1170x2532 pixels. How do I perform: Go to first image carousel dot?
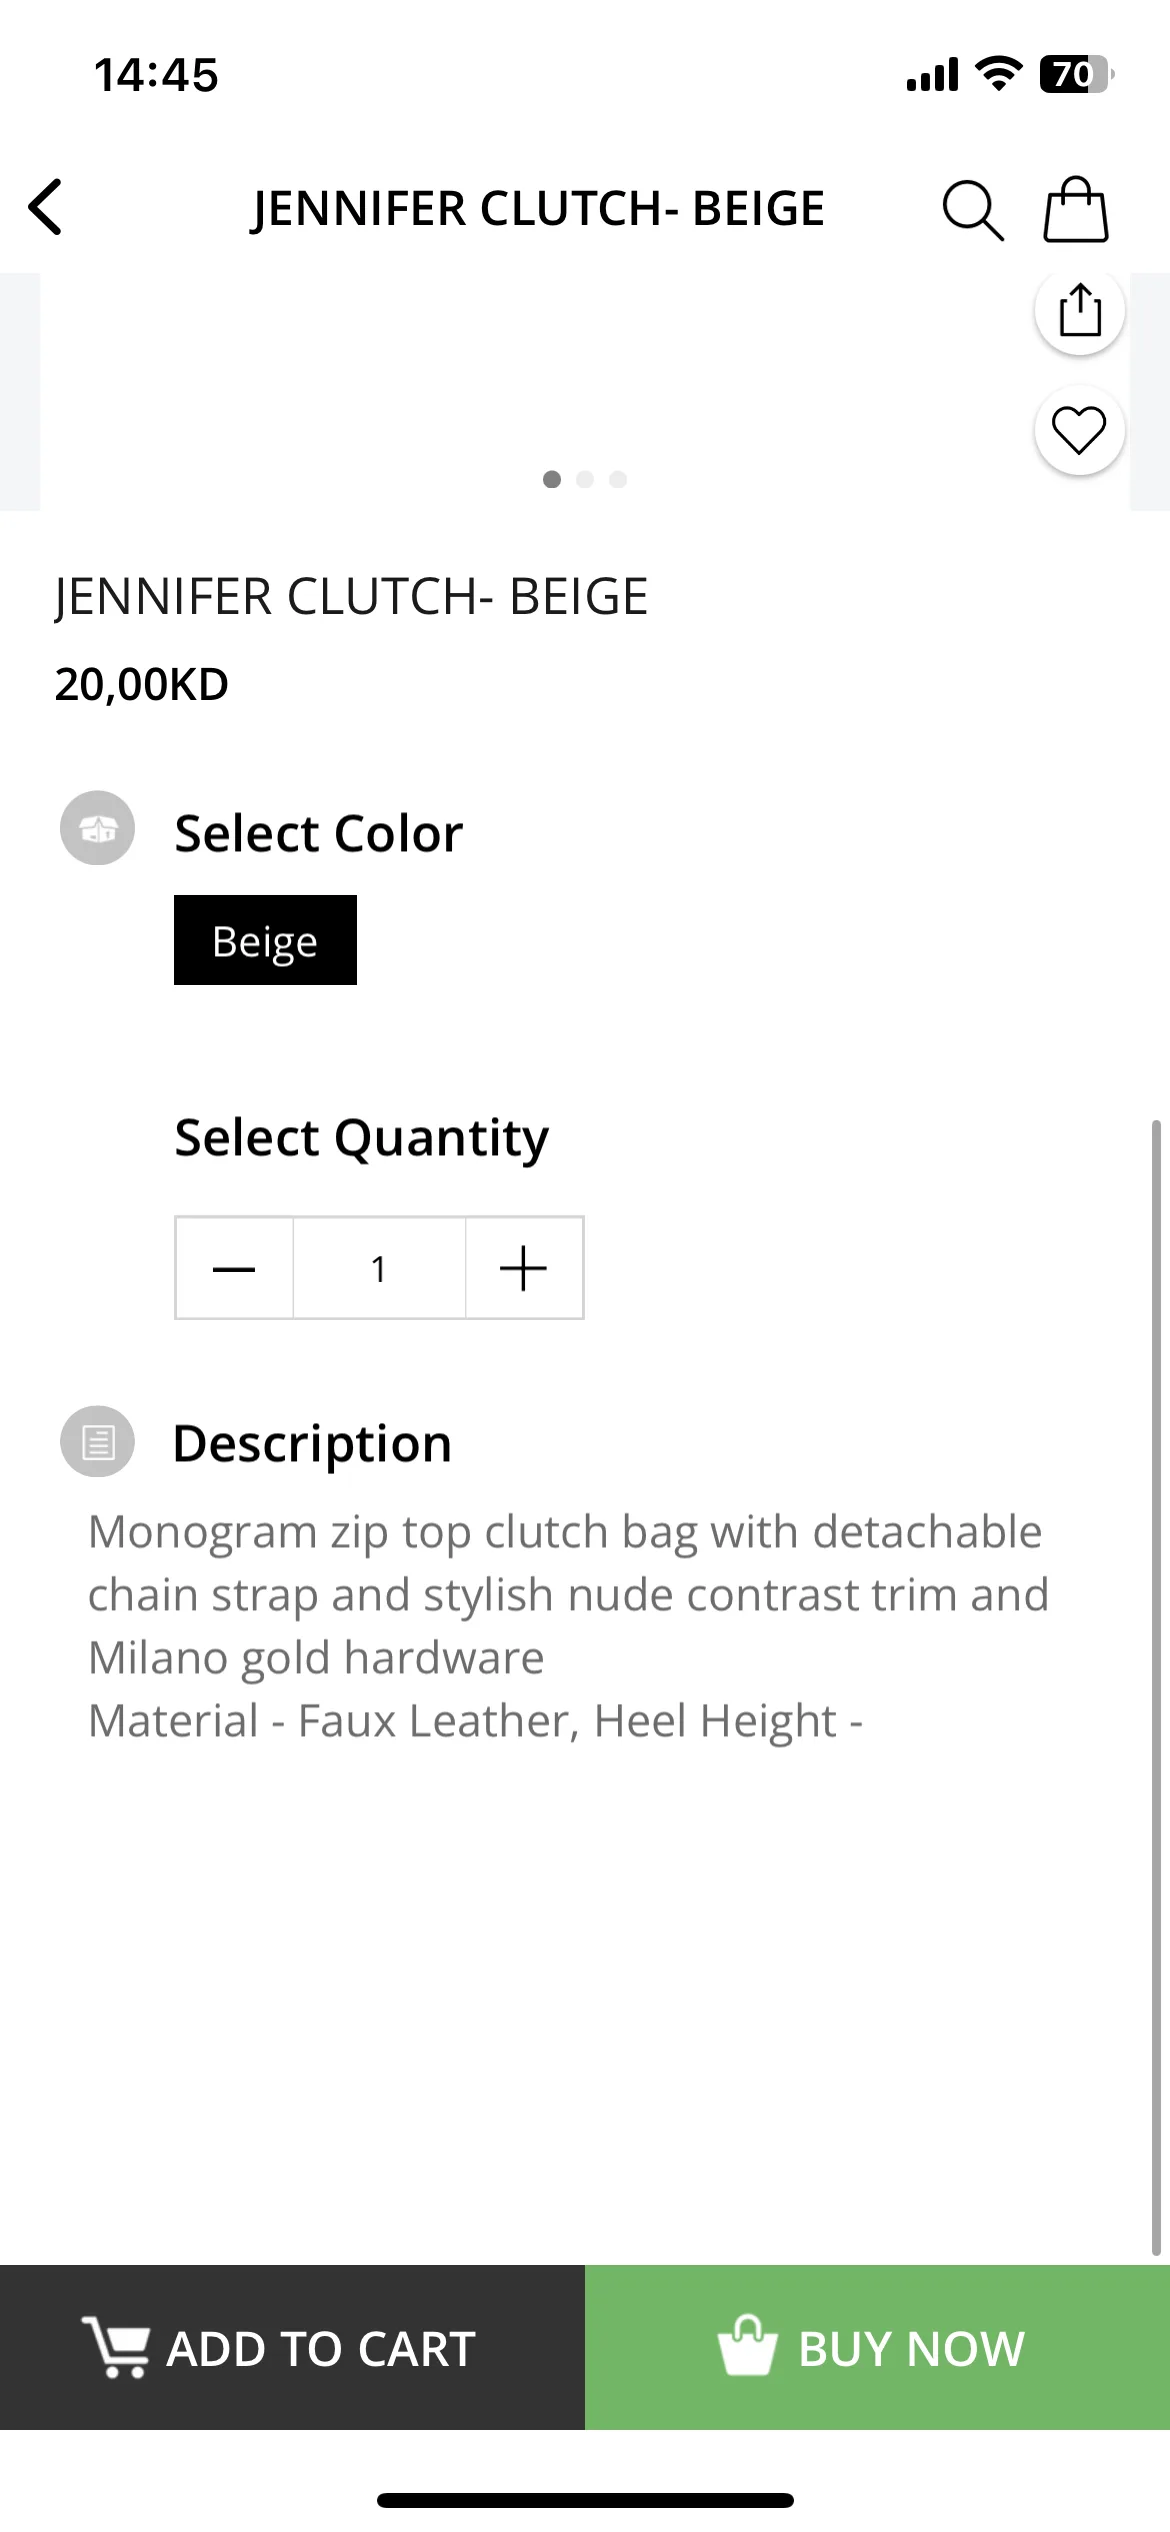coord(552,479)
